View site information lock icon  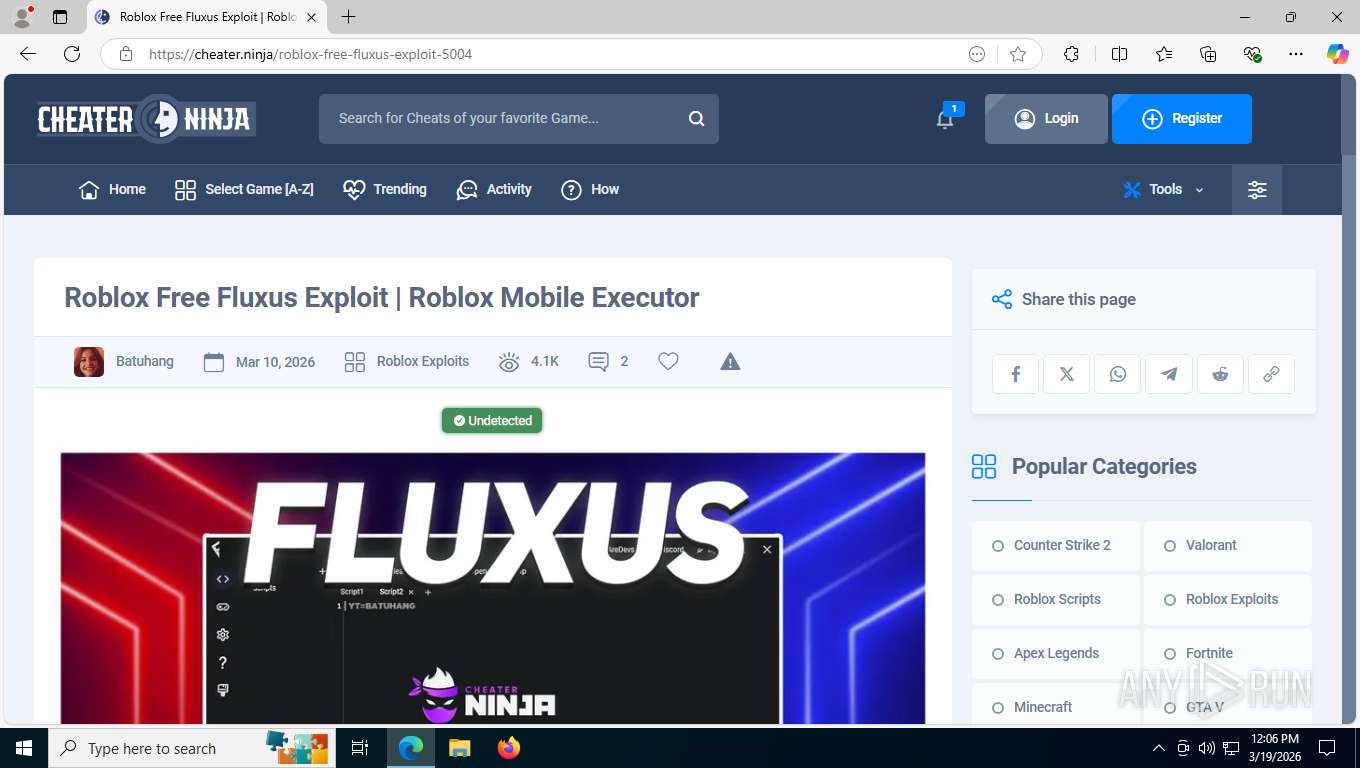126,54
